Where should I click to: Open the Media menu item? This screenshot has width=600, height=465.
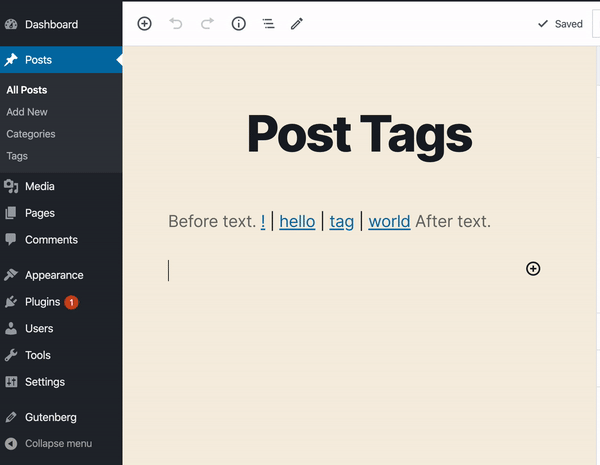pyautogui.click(x=61, y=186)
